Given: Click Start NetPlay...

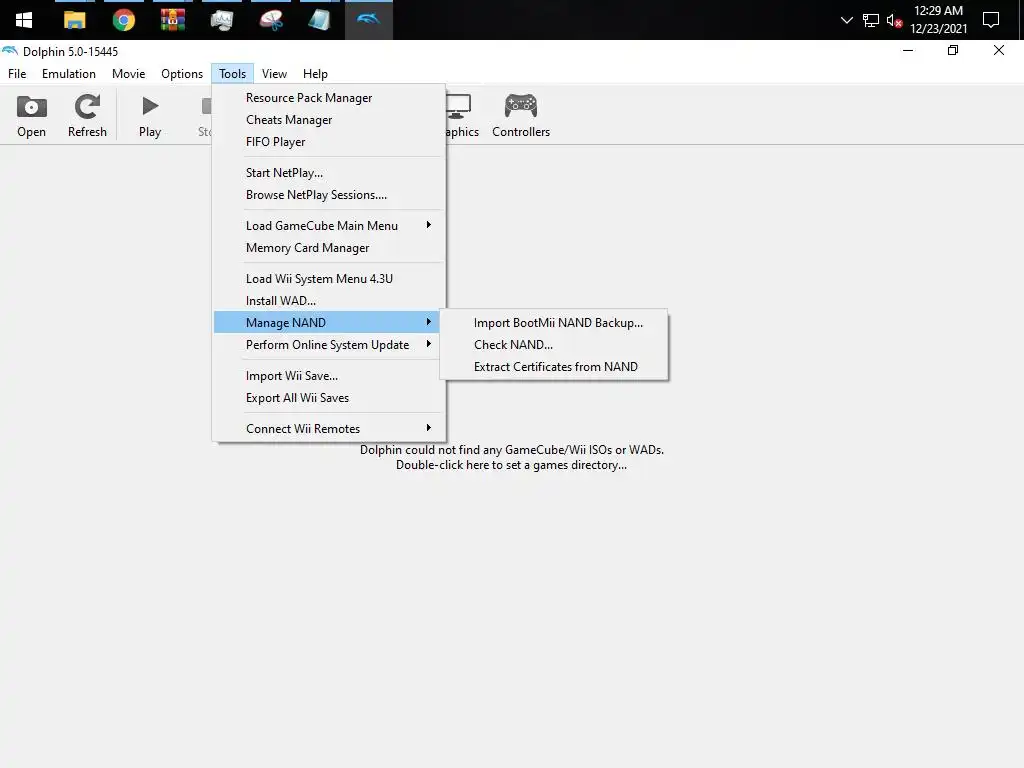Looking at the screenshot, I should 329,173.
